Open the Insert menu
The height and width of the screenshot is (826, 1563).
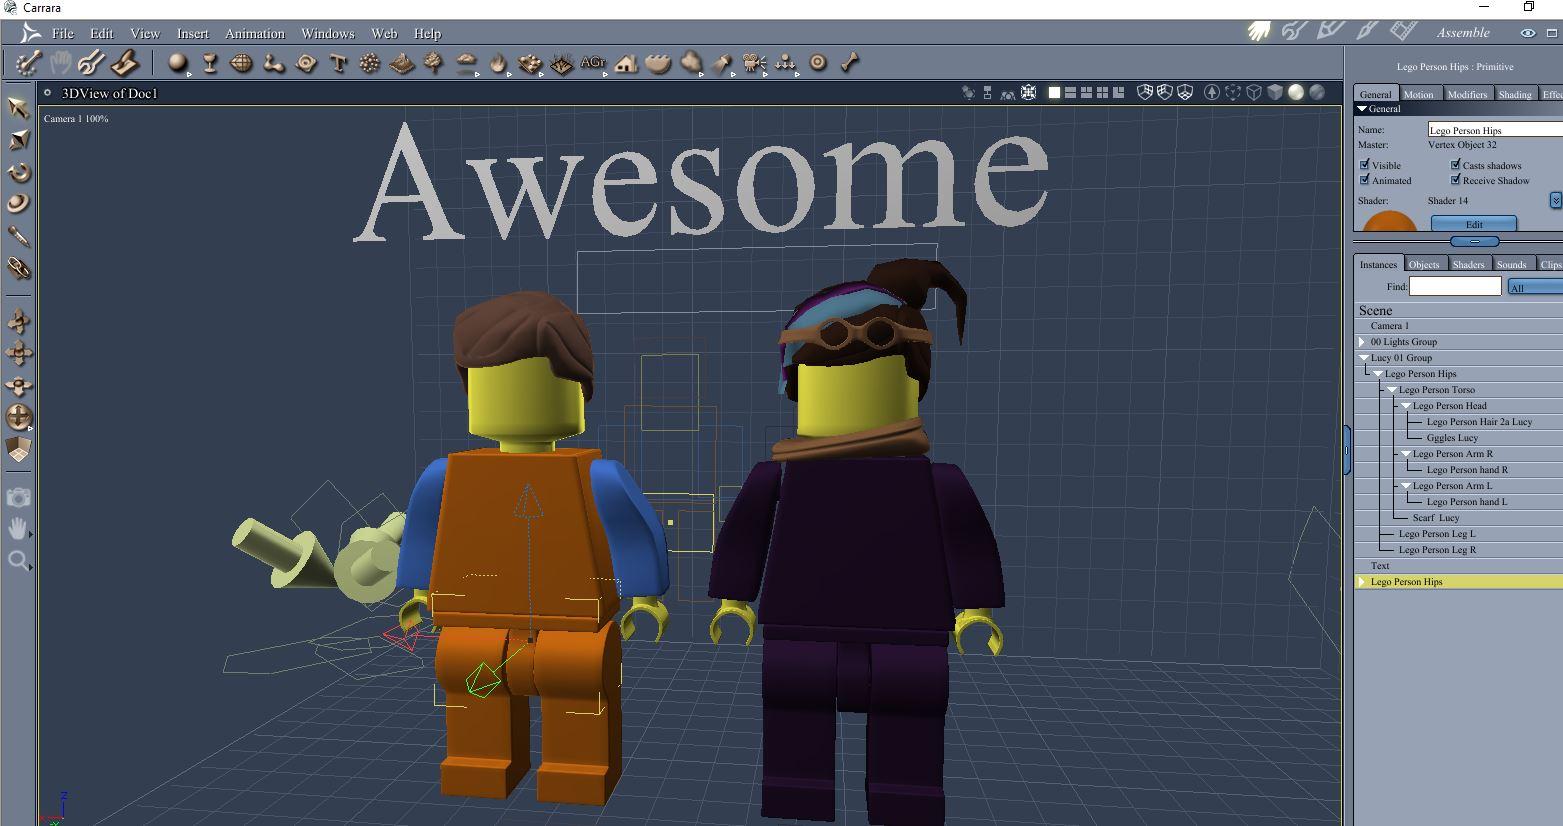pyautogui.click(x=193, y=33)
